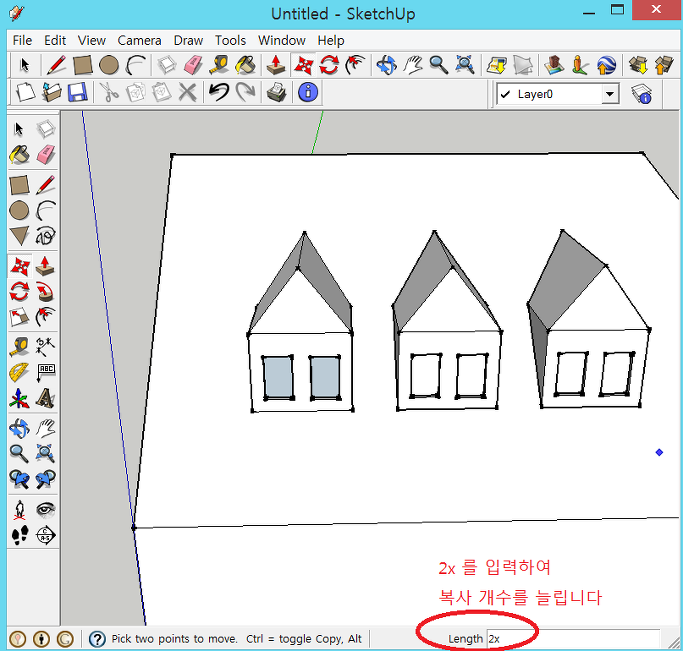The width and height of the screenshot is (683, 651).
Task: Select the Section Plane tool
Action: pos(45,535)
